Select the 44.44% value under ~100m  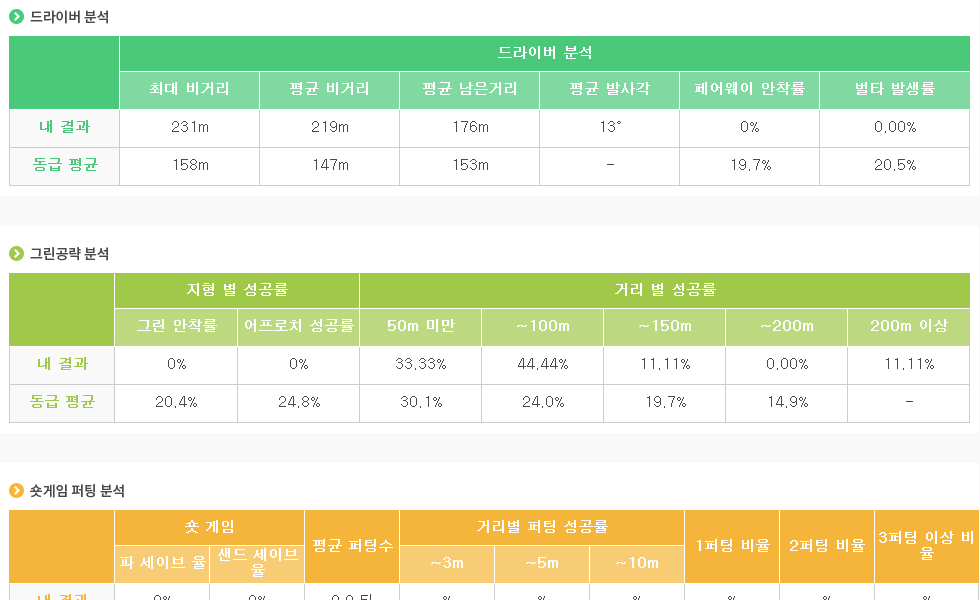coord(542,364)
